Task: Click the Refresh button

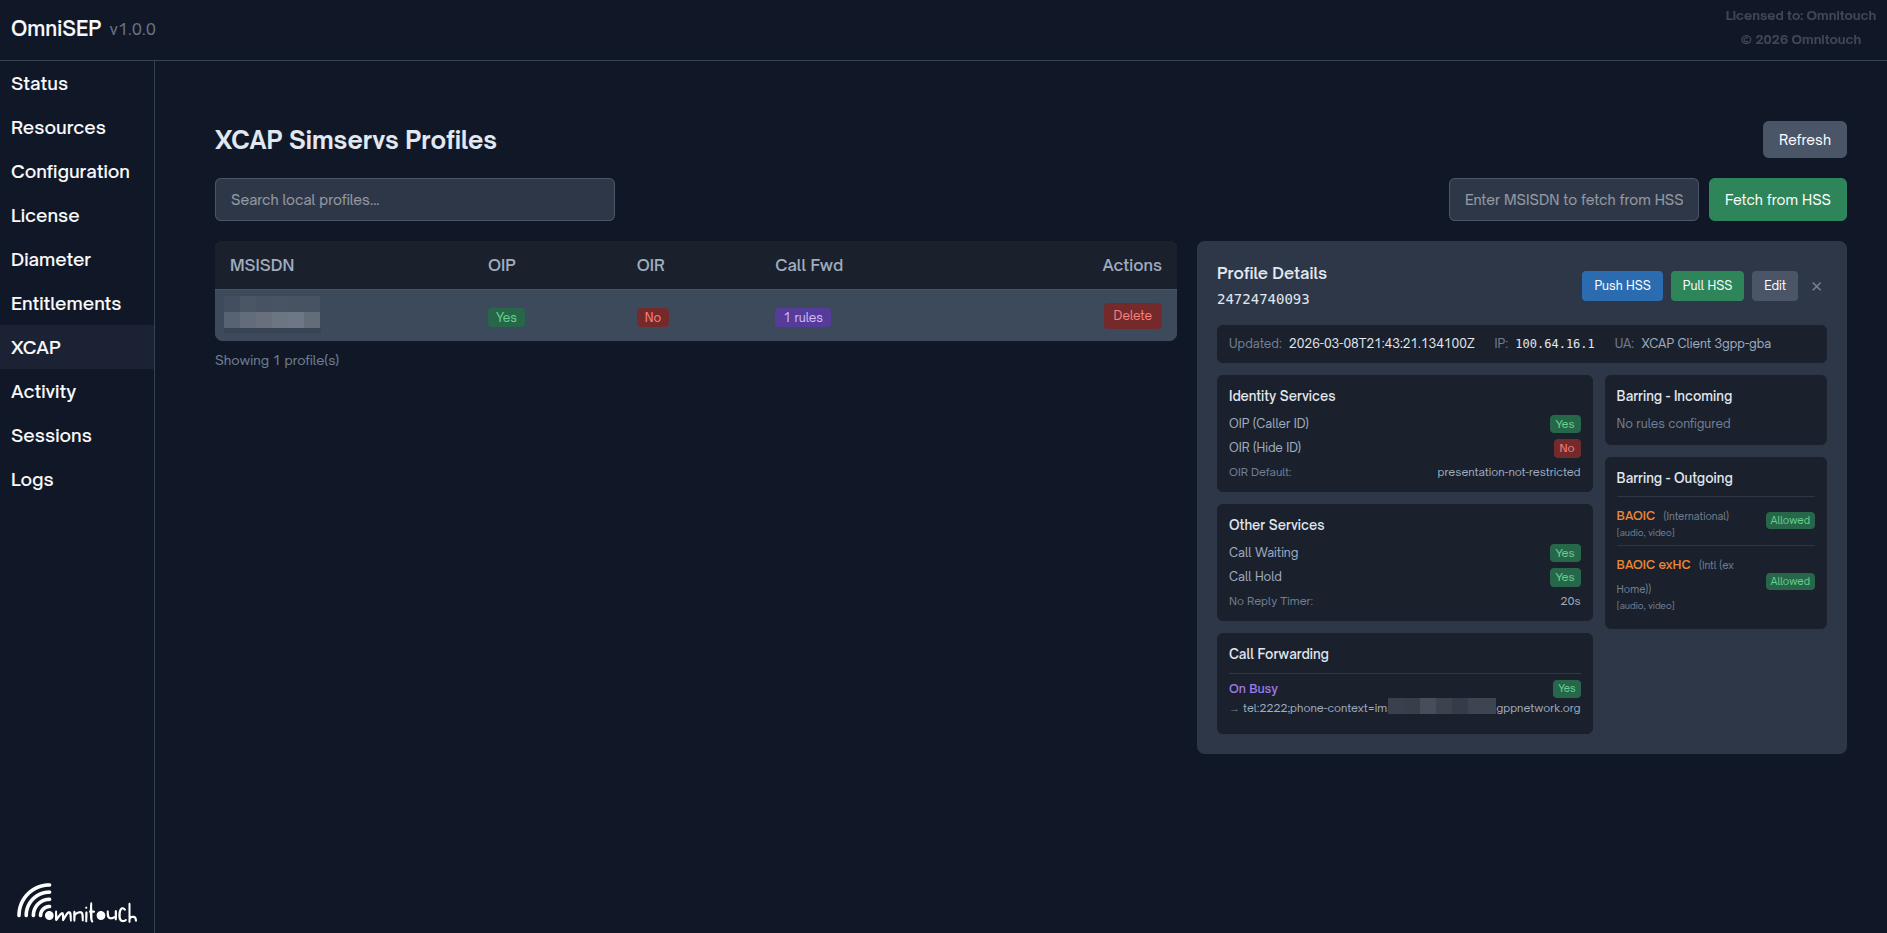Action: point(1804,139)
